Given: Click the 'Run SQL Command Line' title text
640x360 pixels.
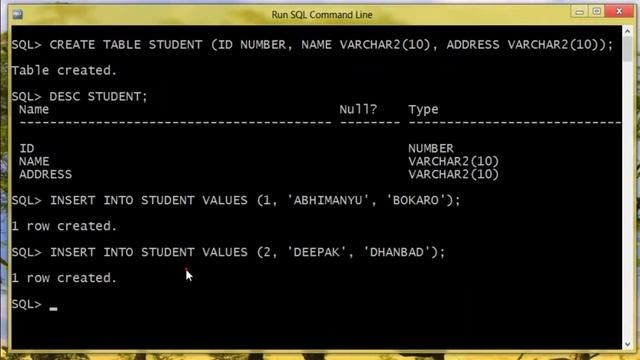Looking at the screenshot, I should coord(322,15).
